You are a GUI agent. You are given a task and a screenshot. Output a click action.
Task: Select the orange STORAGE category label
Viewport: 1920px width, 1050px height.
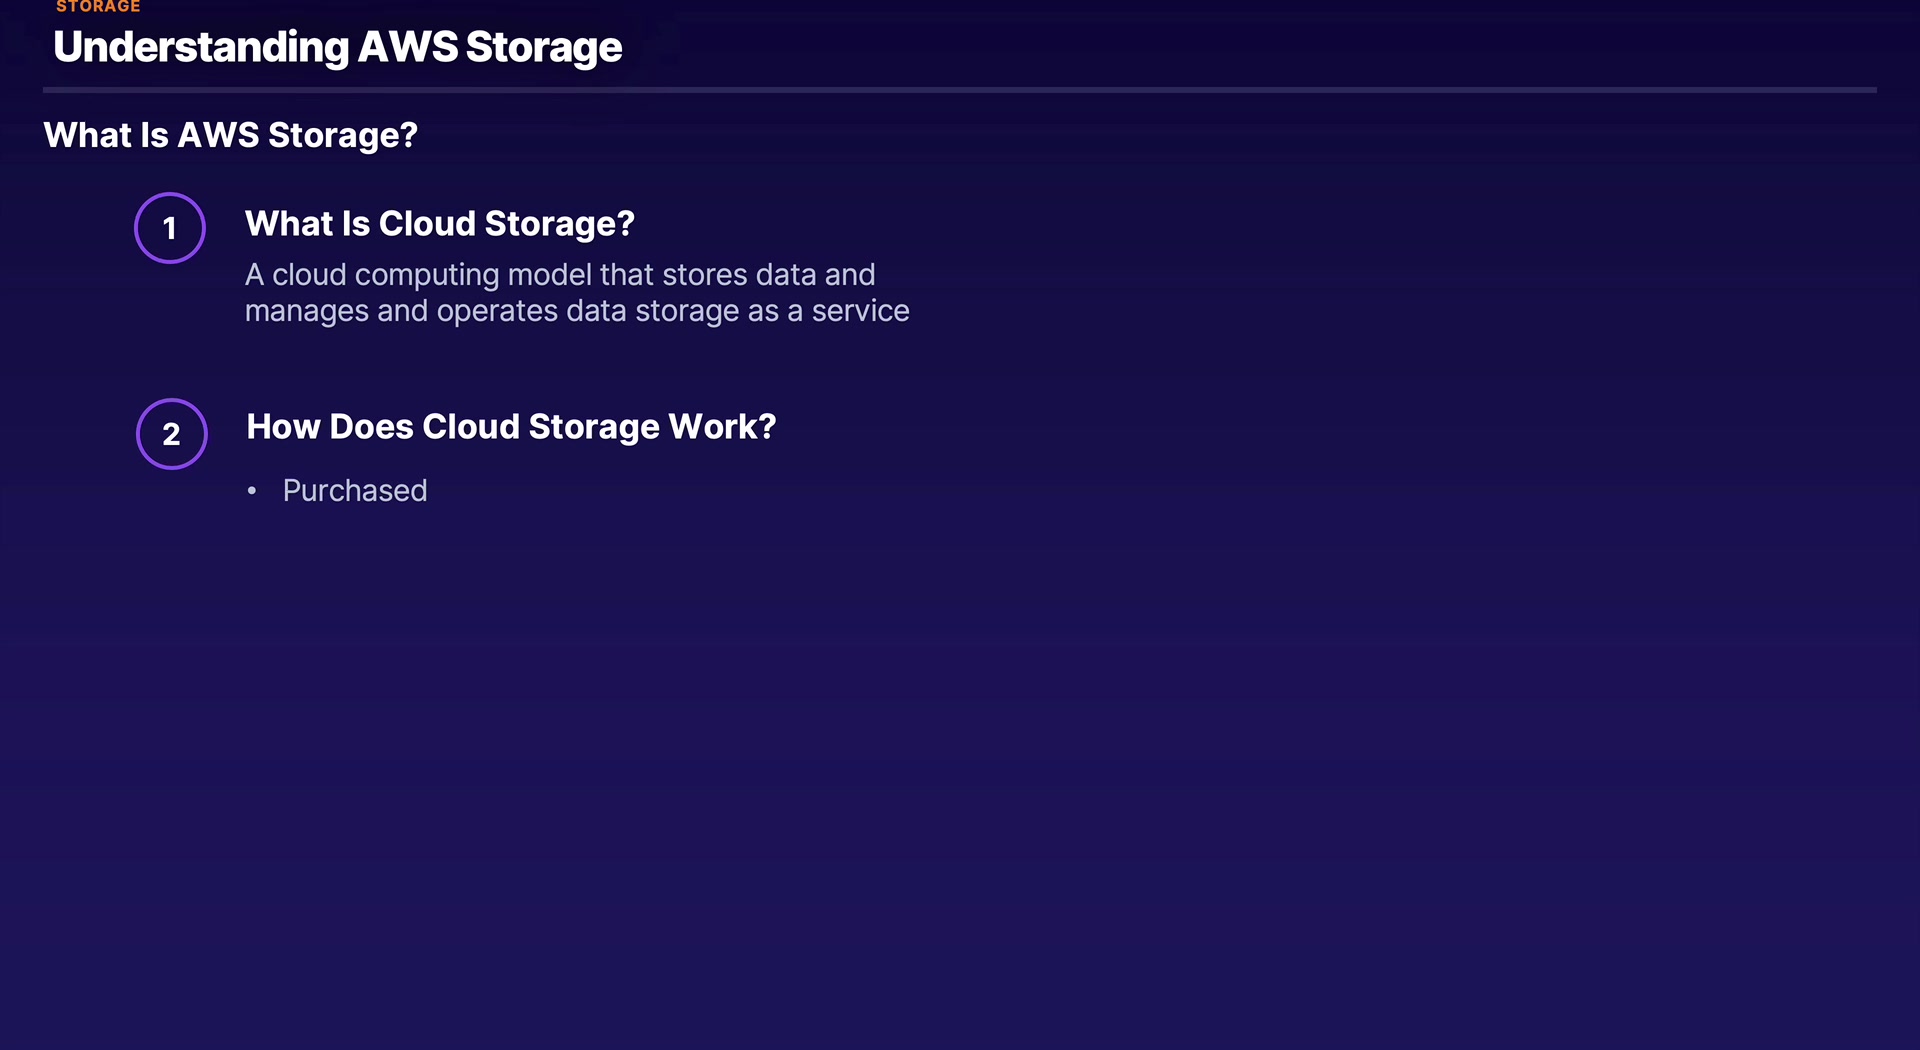(x=98, y=7)
